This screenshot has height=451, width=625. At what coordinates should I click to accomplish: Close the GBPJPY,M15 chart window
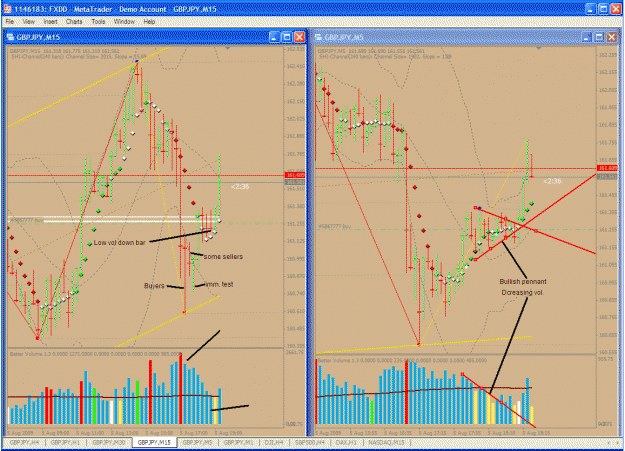pyautogui.click(x=299, y=37)
